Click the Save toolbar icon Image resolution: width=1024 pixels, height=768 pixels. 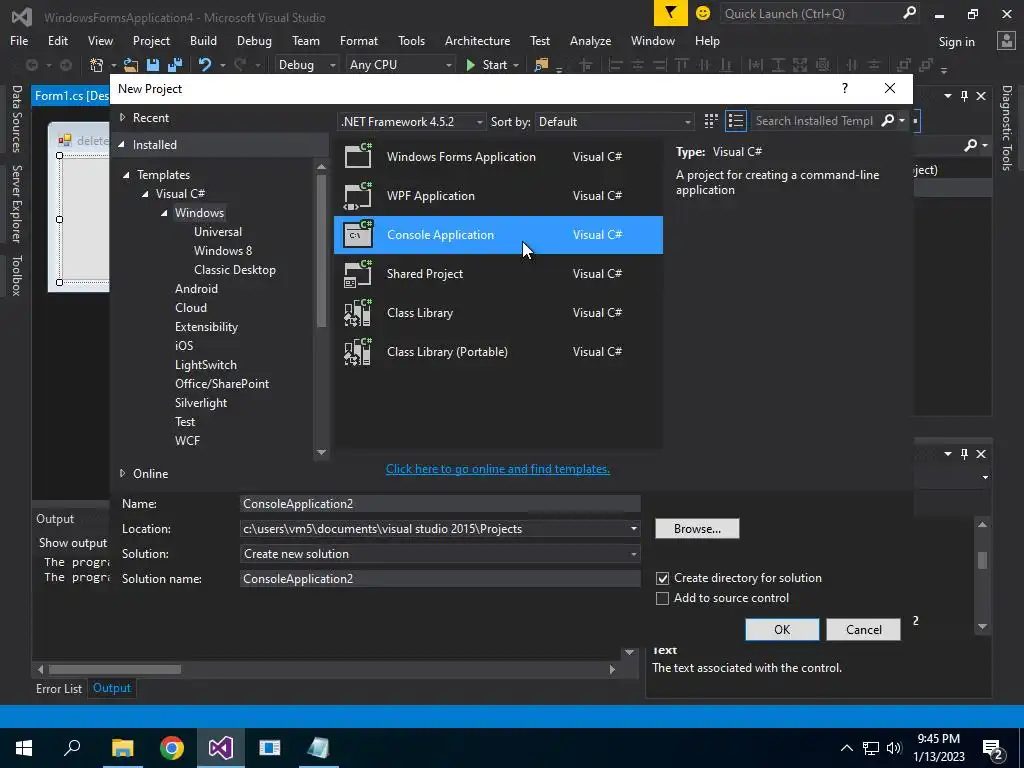(x=153, y=65)
